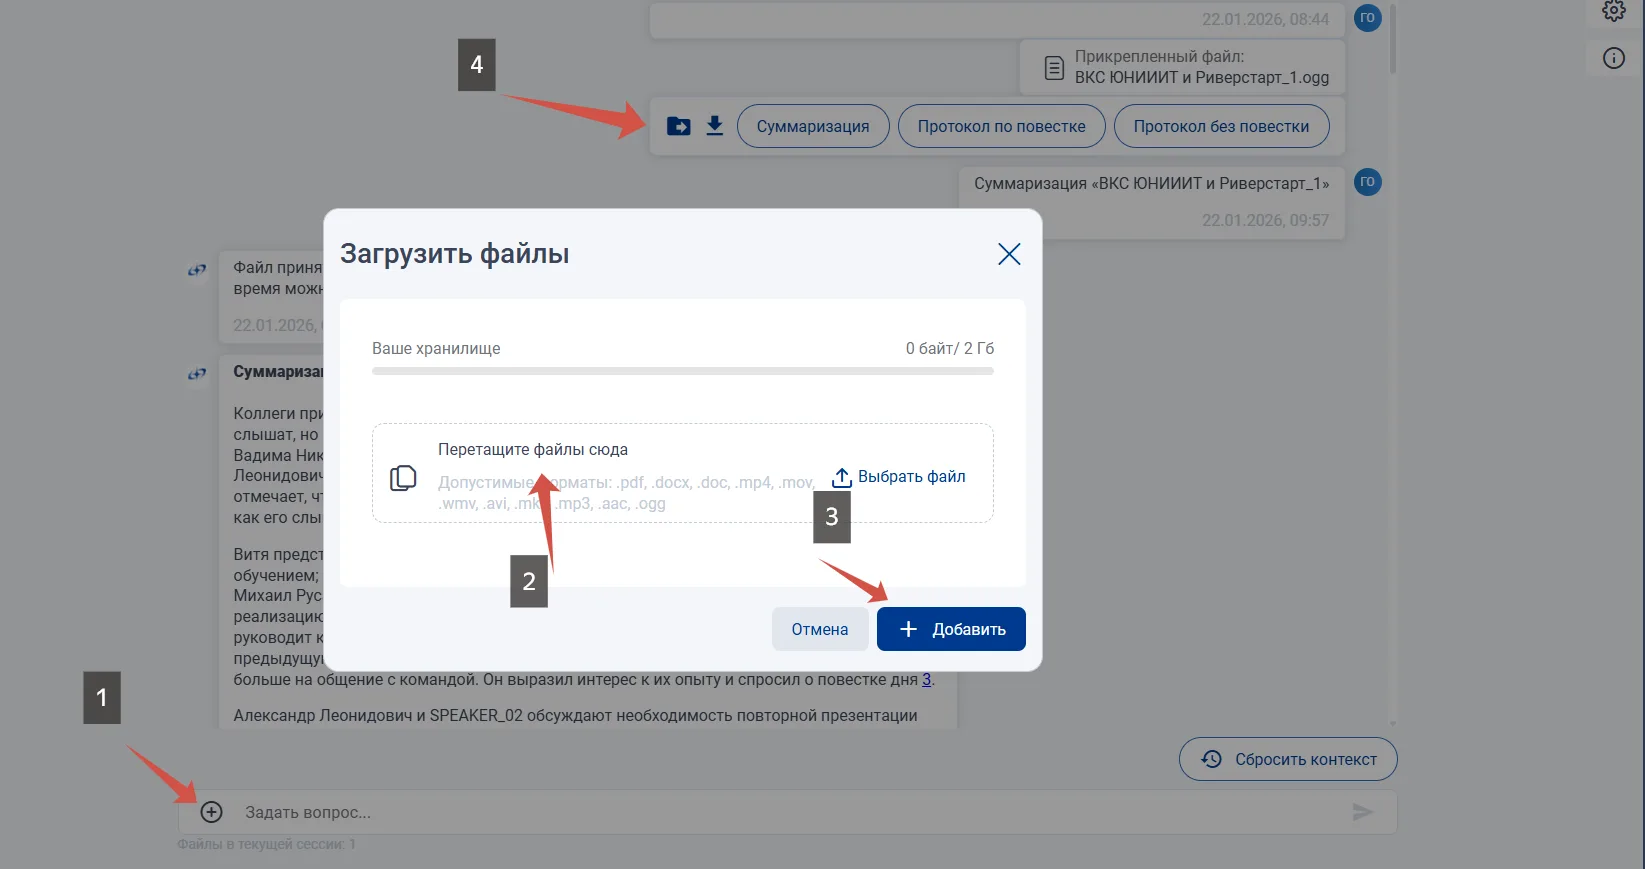Open the settings gear icon
This screenshot has height=869, width=1645.
(1614, 11)
